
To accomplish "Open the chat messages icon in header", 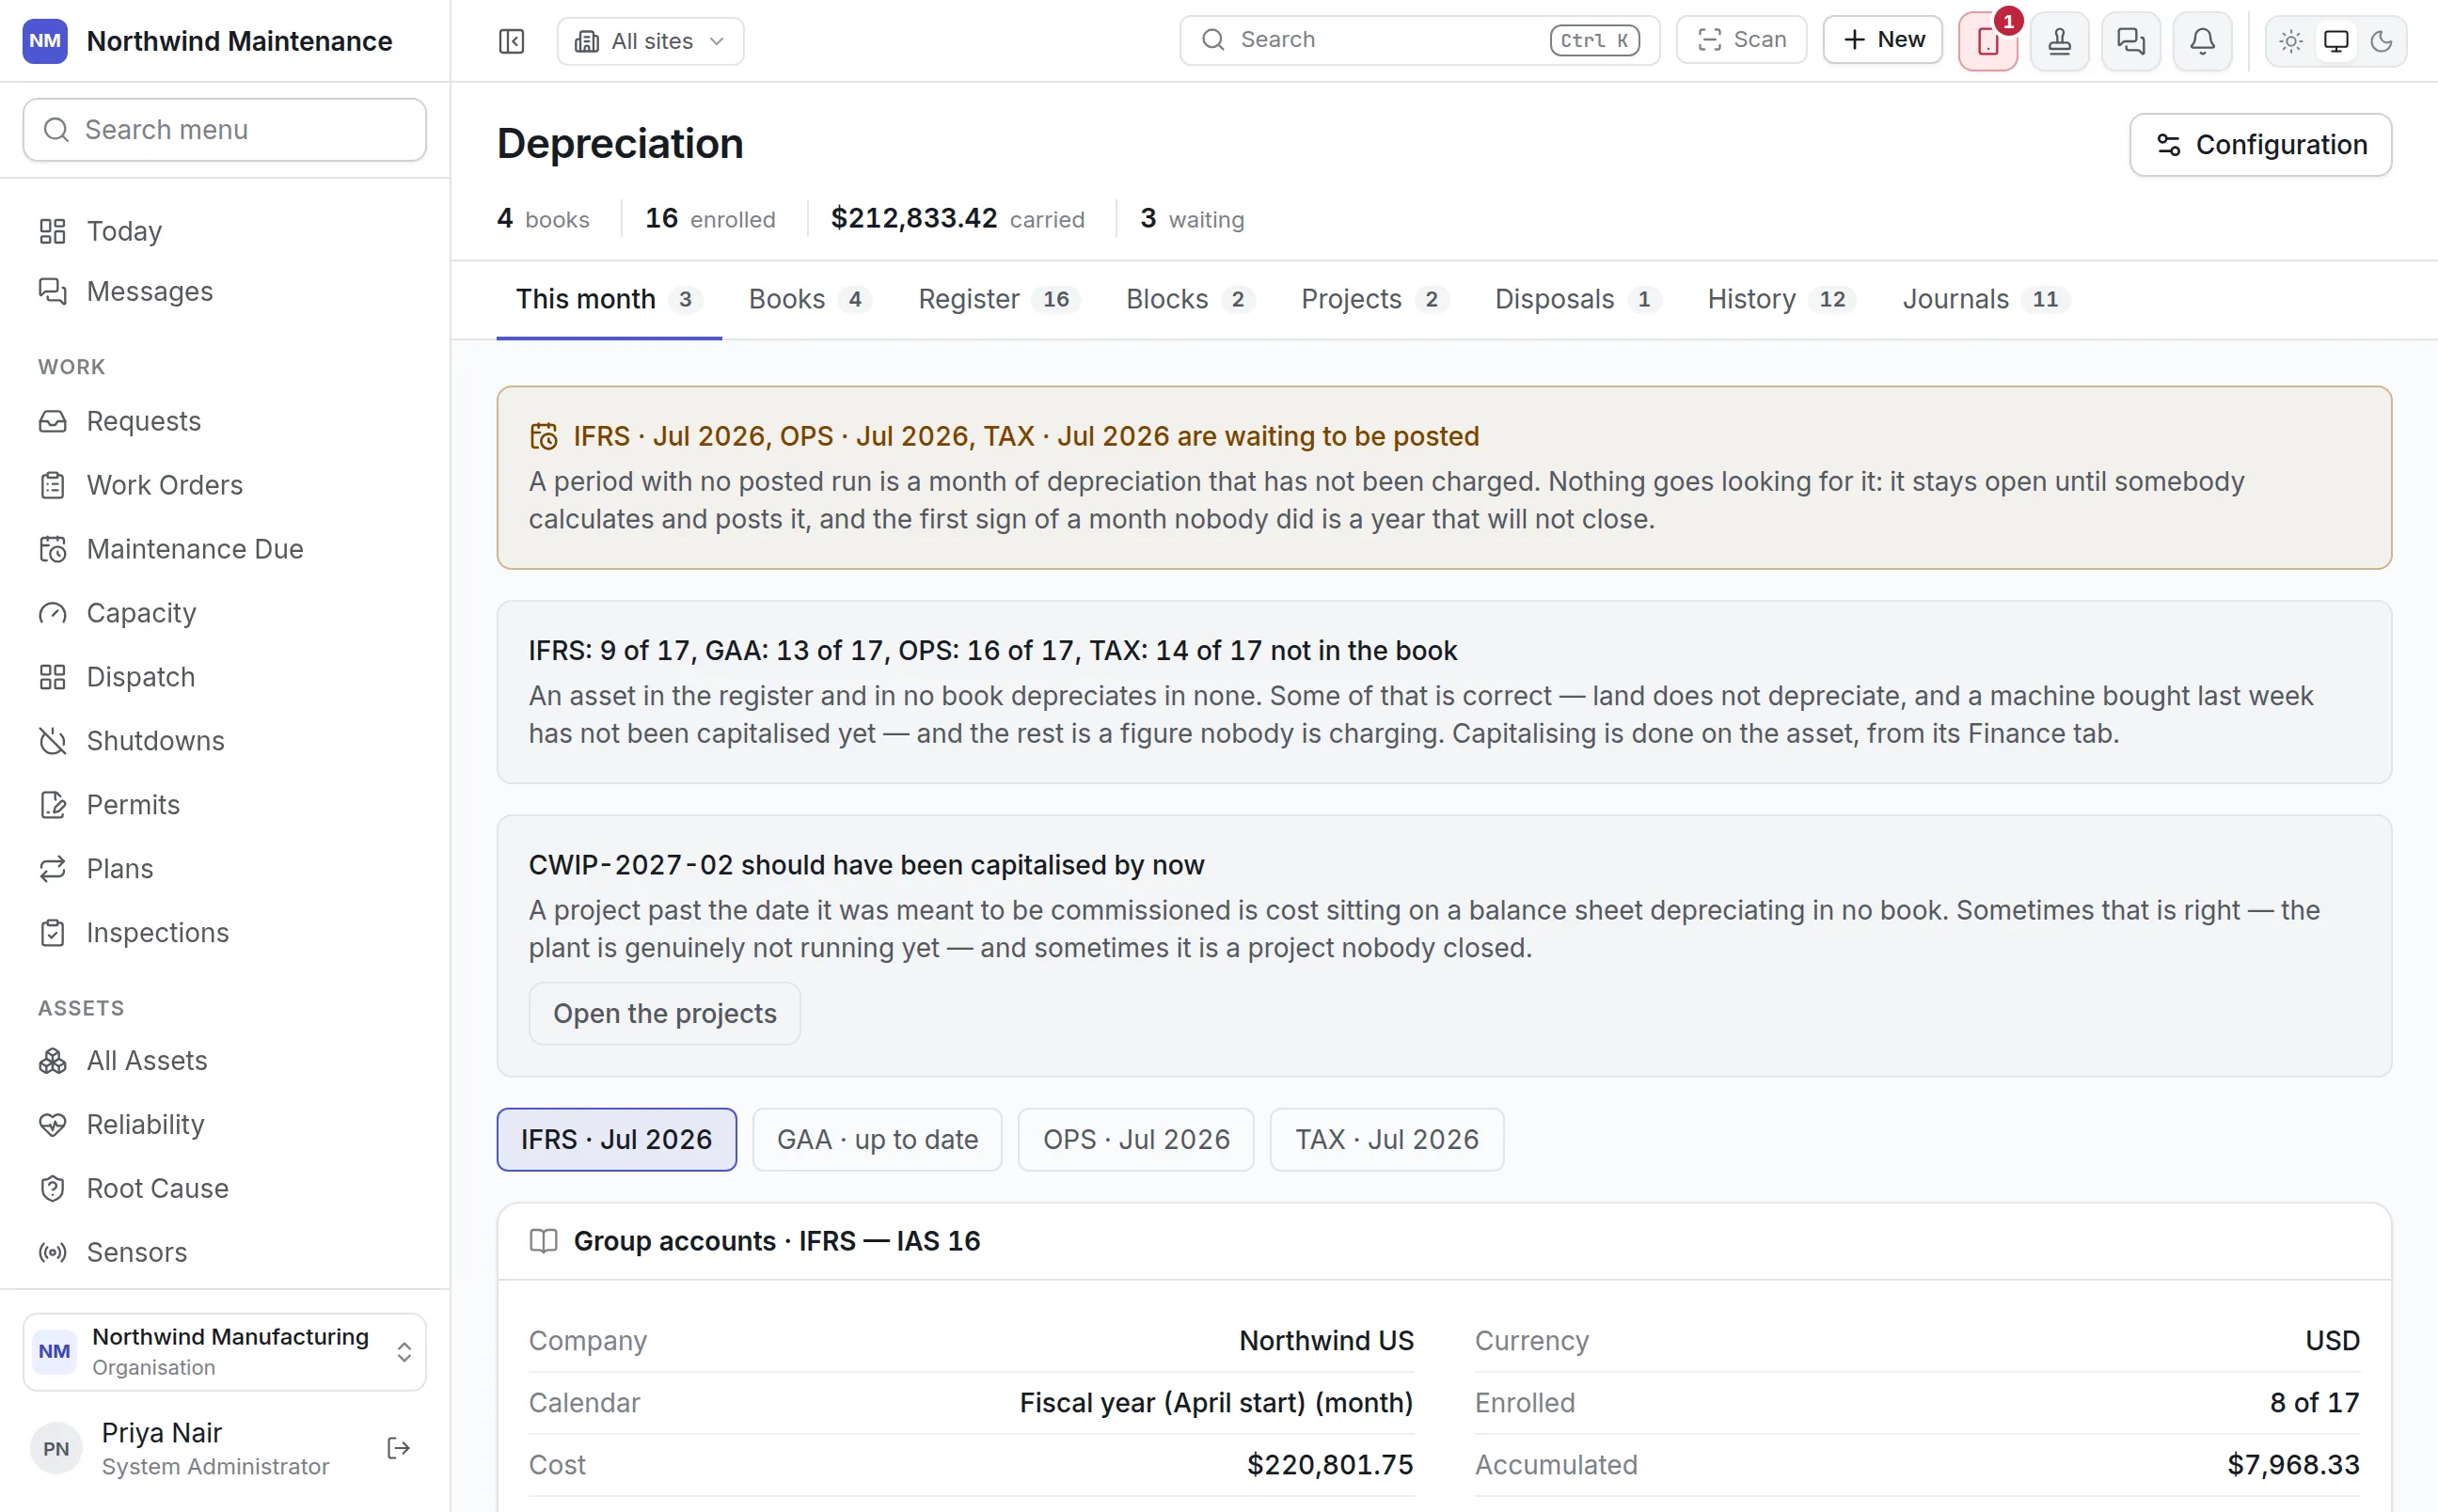I will 2131,41.
